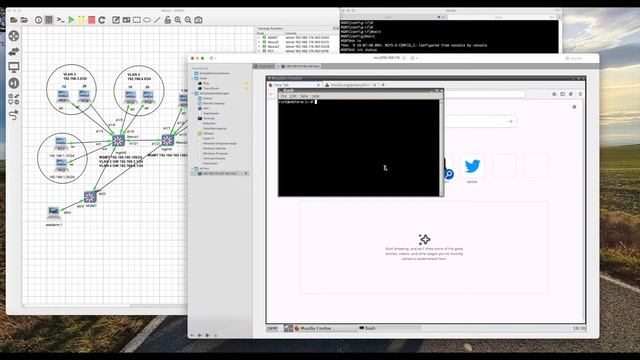The image size is (640, 360).
Task: Select Terminal entry in remote desktop sidebar
Action: tap(209, 118)
